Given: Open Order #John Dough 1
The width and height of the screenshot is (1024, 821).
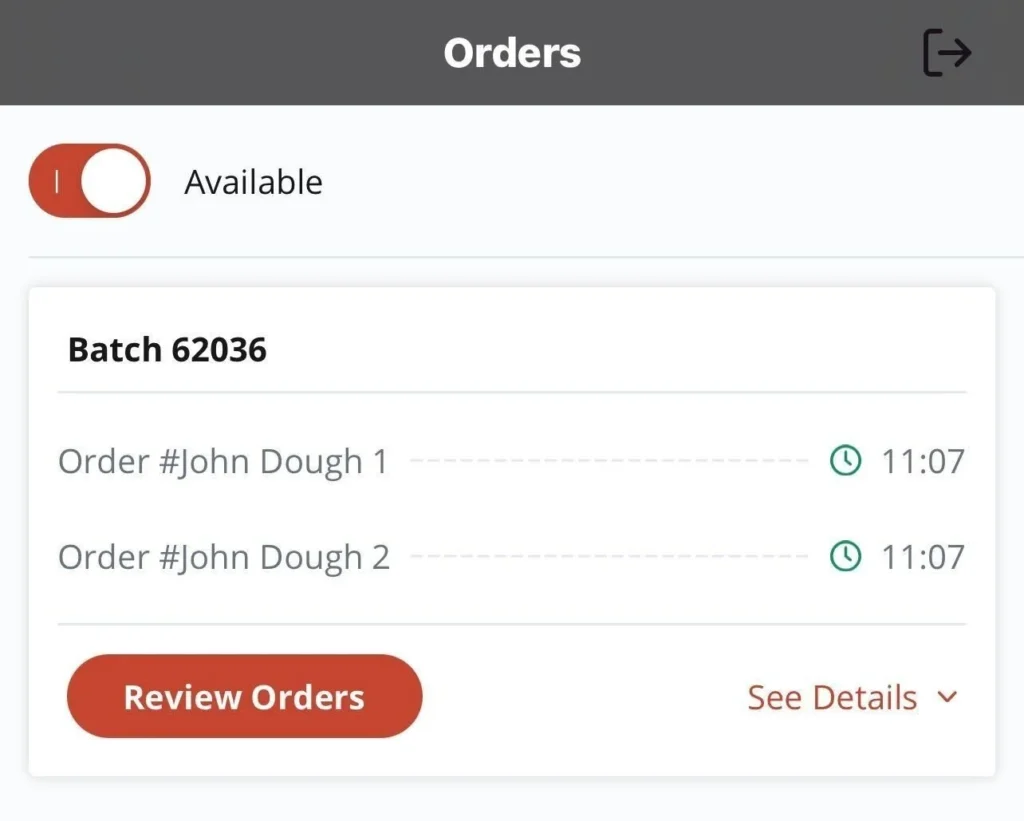Looking at the screenshot, I should coord(223,462).
